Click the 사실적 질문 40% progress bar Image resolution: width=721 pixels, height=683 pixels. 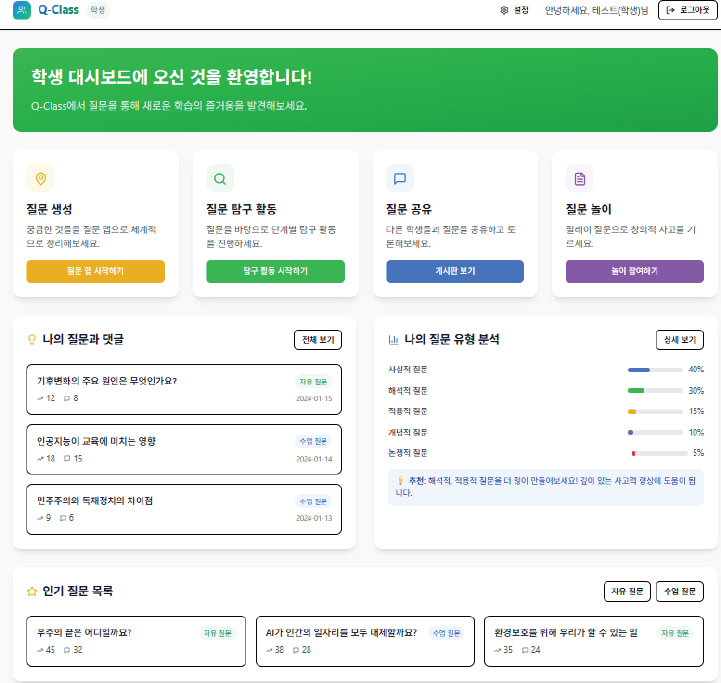pos(655,369)
